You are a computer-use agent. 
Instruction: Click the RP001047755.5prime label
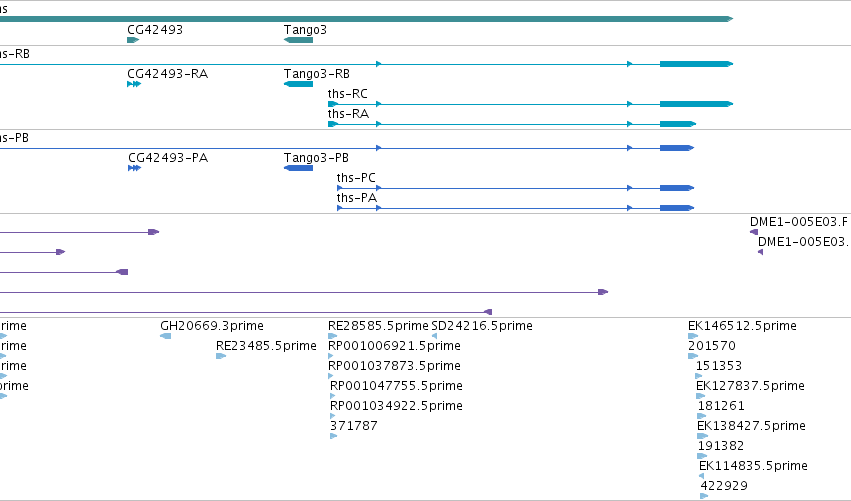pos(396,386)
